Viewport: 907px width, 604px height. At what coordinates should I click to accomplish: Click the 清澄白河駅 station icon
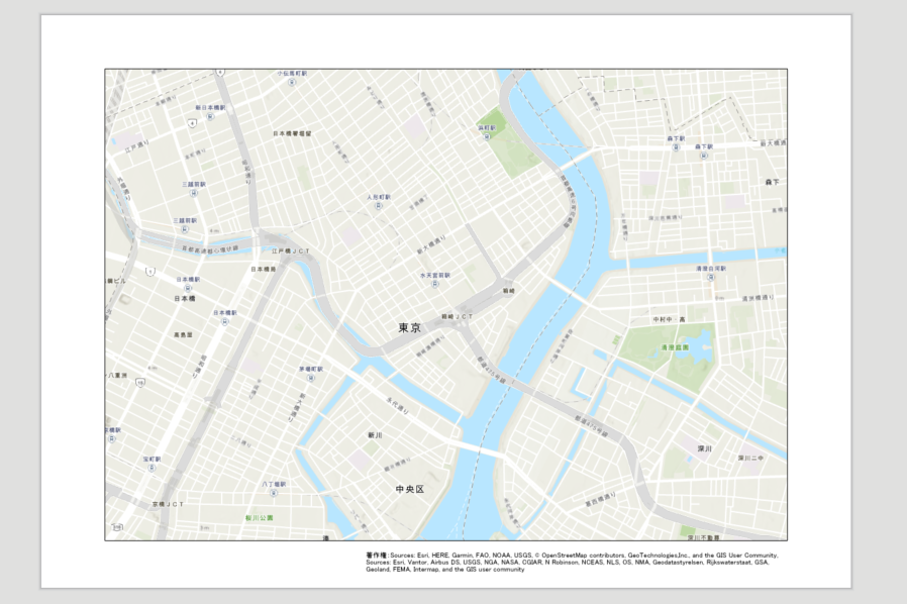tap(711, 277)
